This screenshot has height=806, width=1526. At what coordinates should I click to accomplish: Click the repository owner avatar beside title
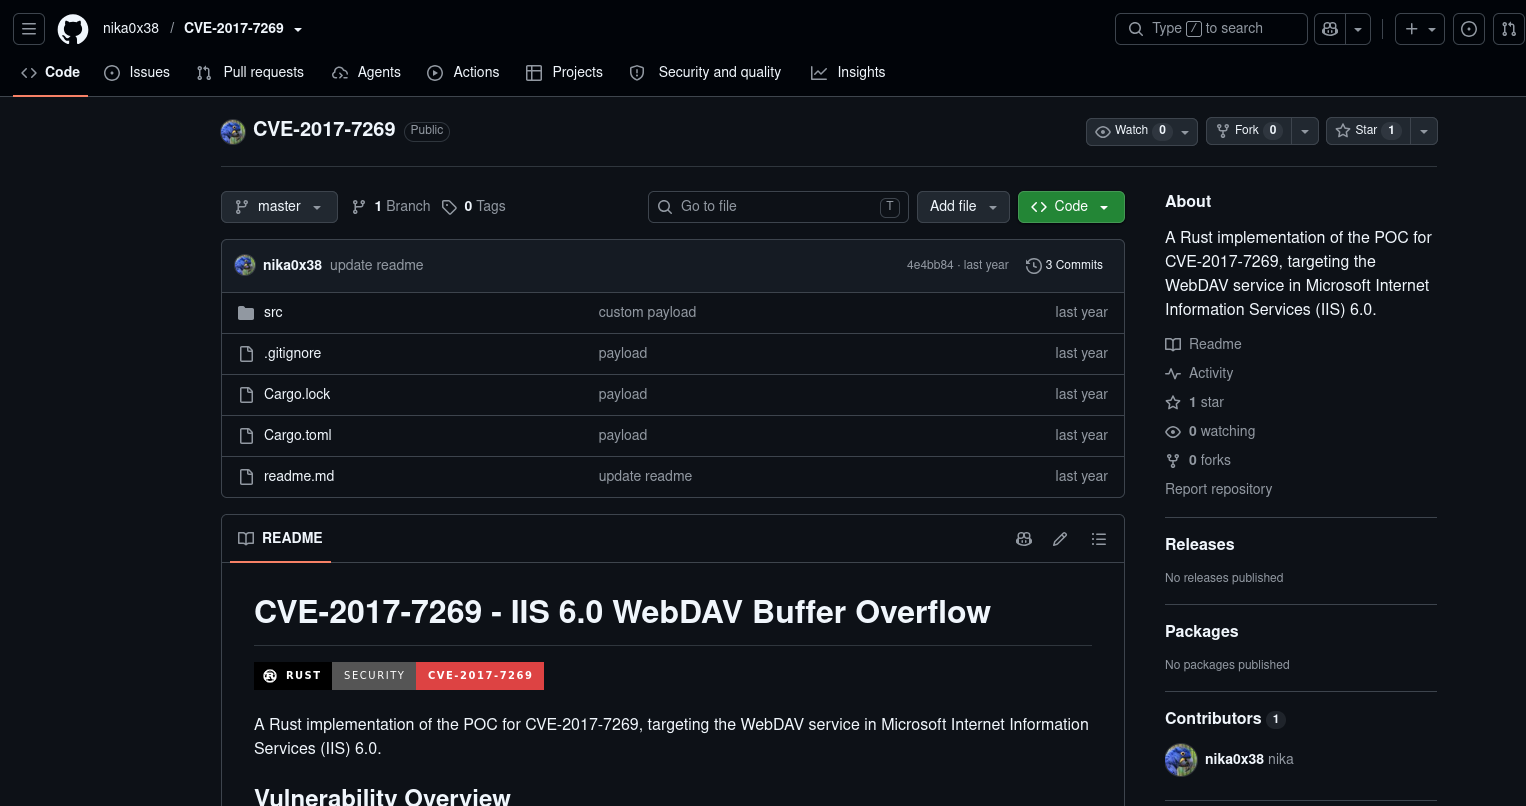[233, 131]
